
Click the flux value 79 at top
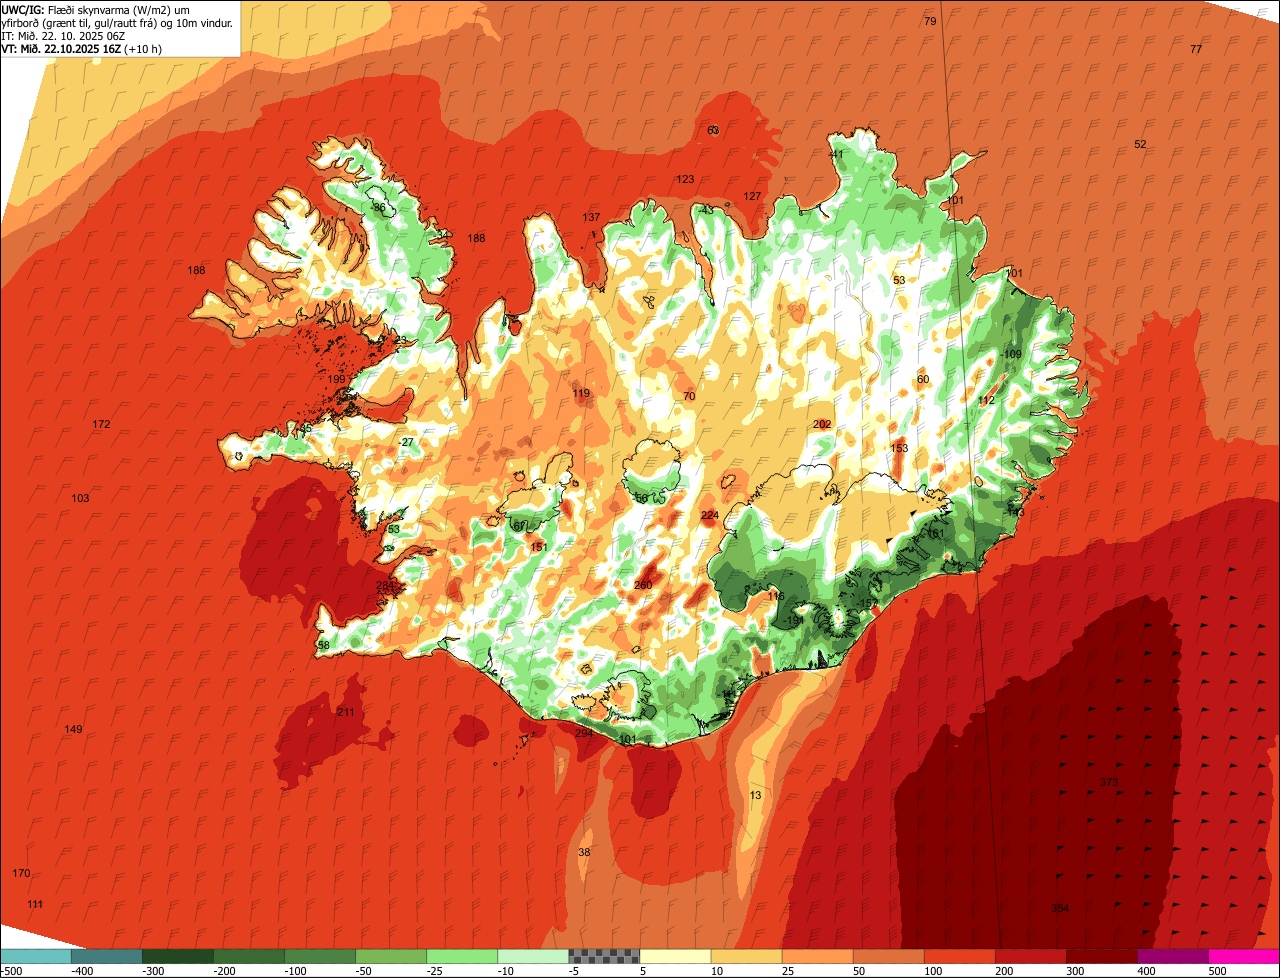coord(930,21)
